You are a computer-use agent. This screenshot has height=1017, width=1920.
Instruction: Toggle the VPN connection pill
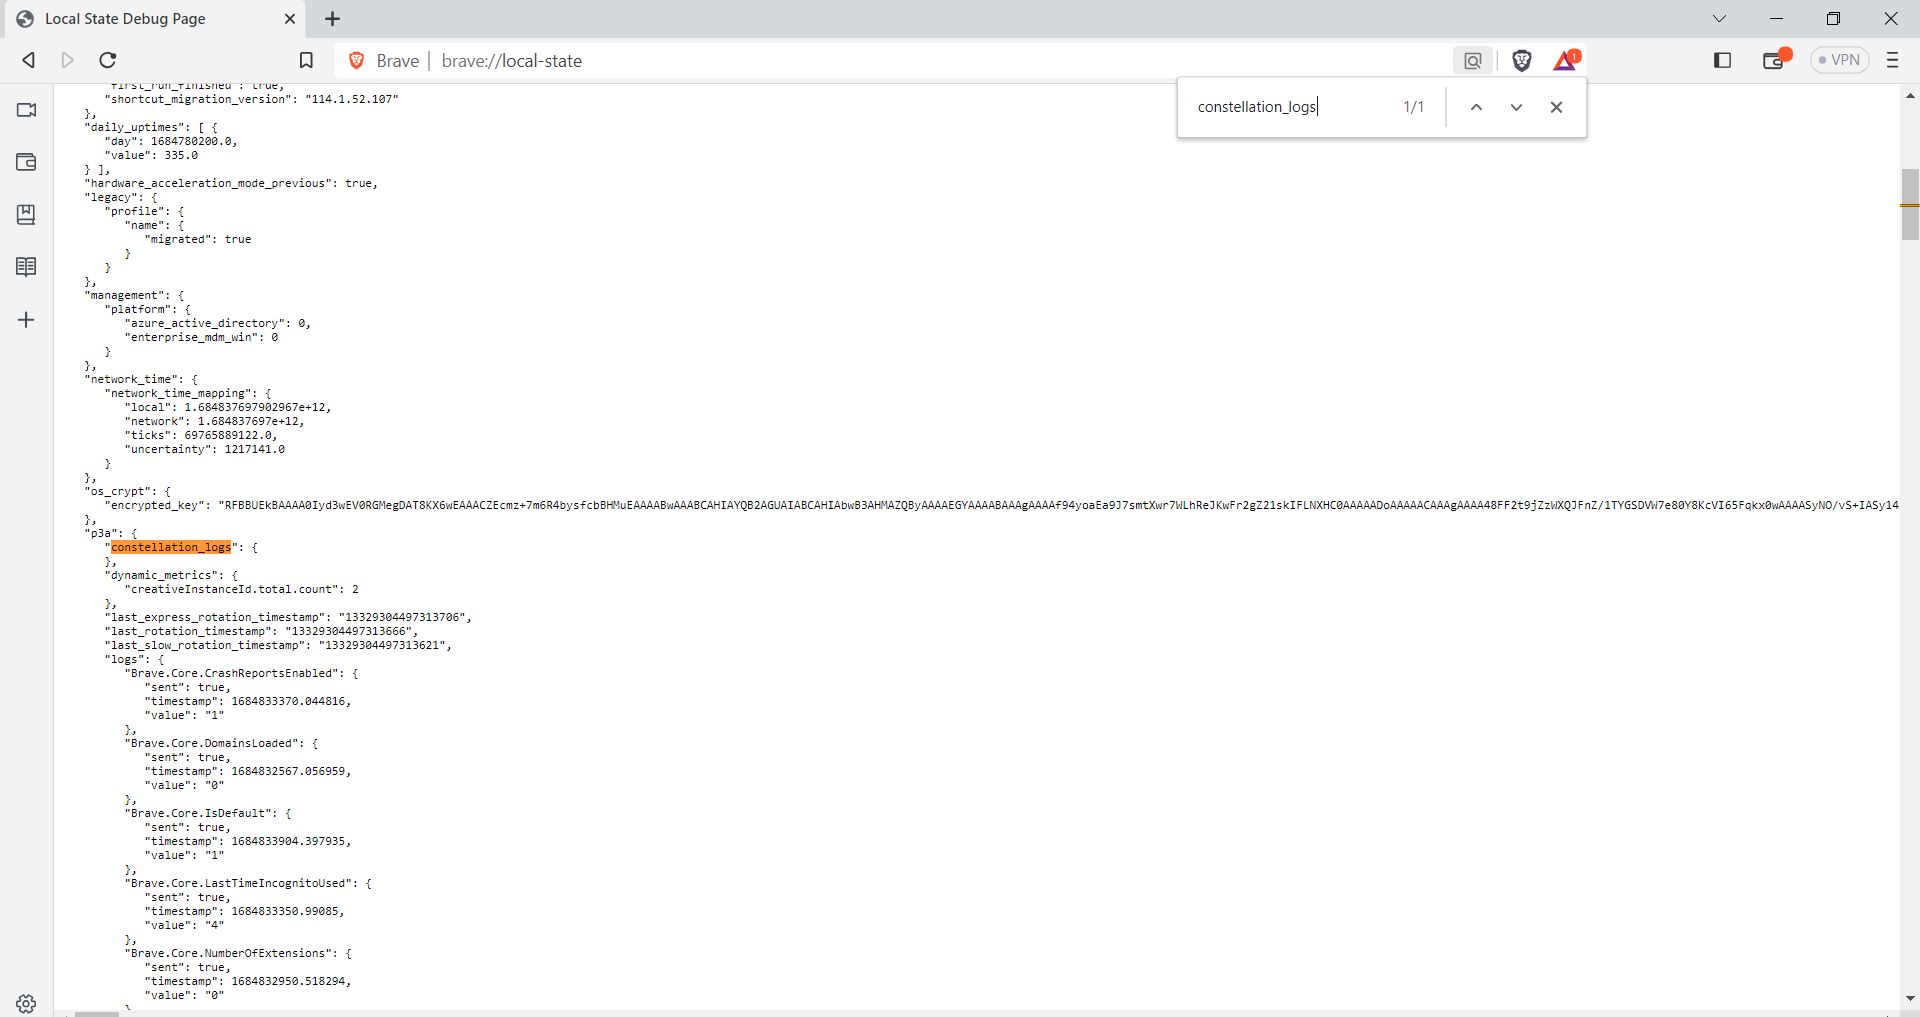[x=1840, y=60]
